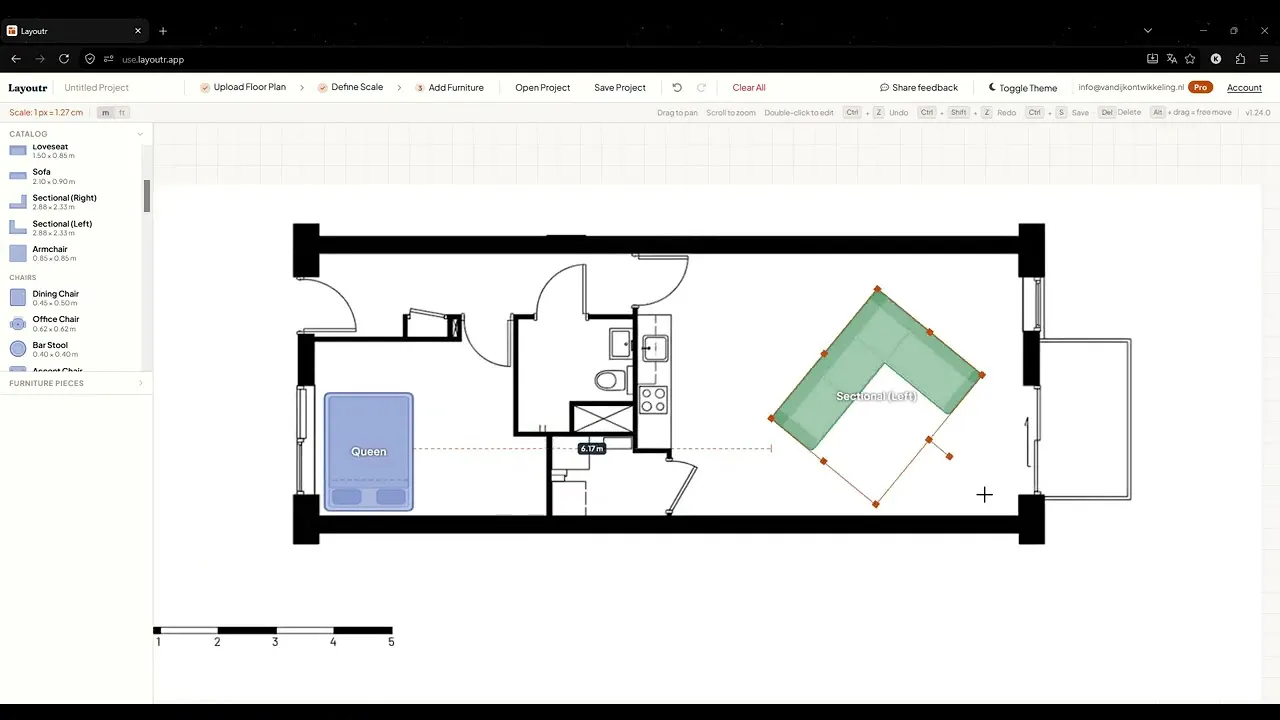Screen dimensions: 1280x720
Task: Go to the Add Furniture step
Action: pyautogui.click(x=449, y=88)
